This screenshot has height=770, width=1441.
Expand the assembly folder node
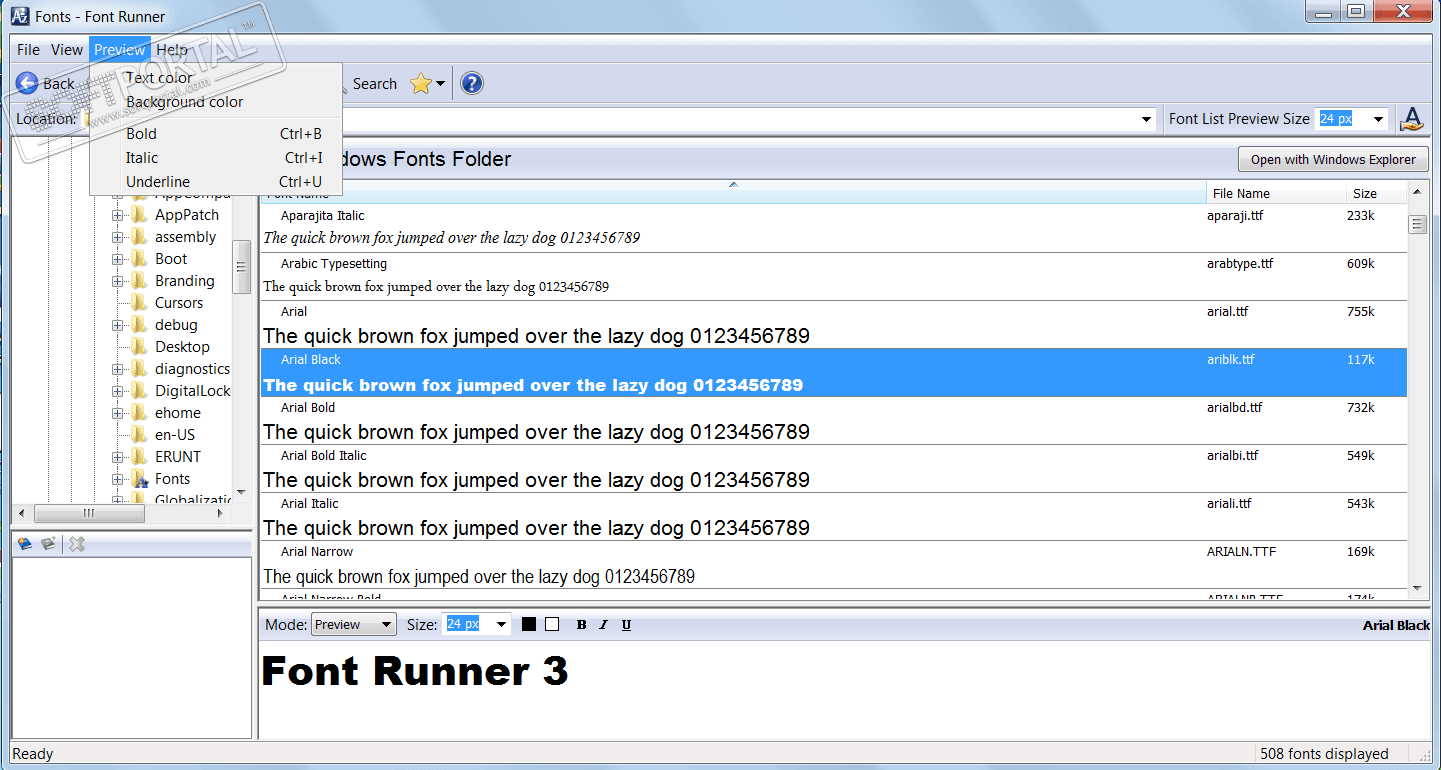pyautogui.click(x=117, y=237)
